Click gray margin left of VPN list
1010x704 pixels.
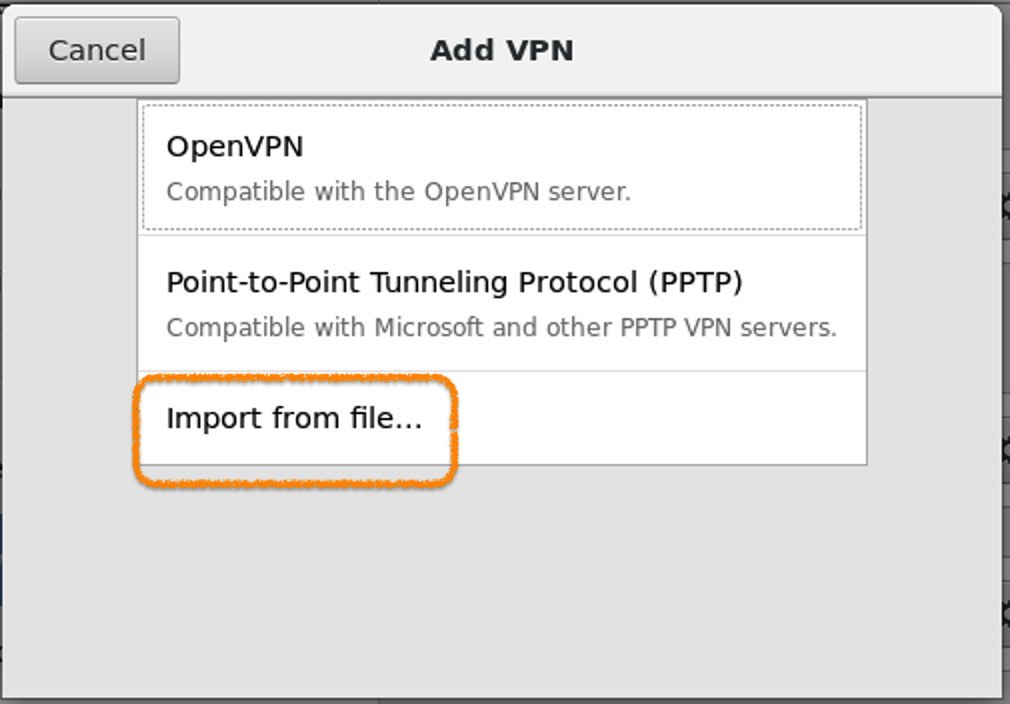(70, 300)
